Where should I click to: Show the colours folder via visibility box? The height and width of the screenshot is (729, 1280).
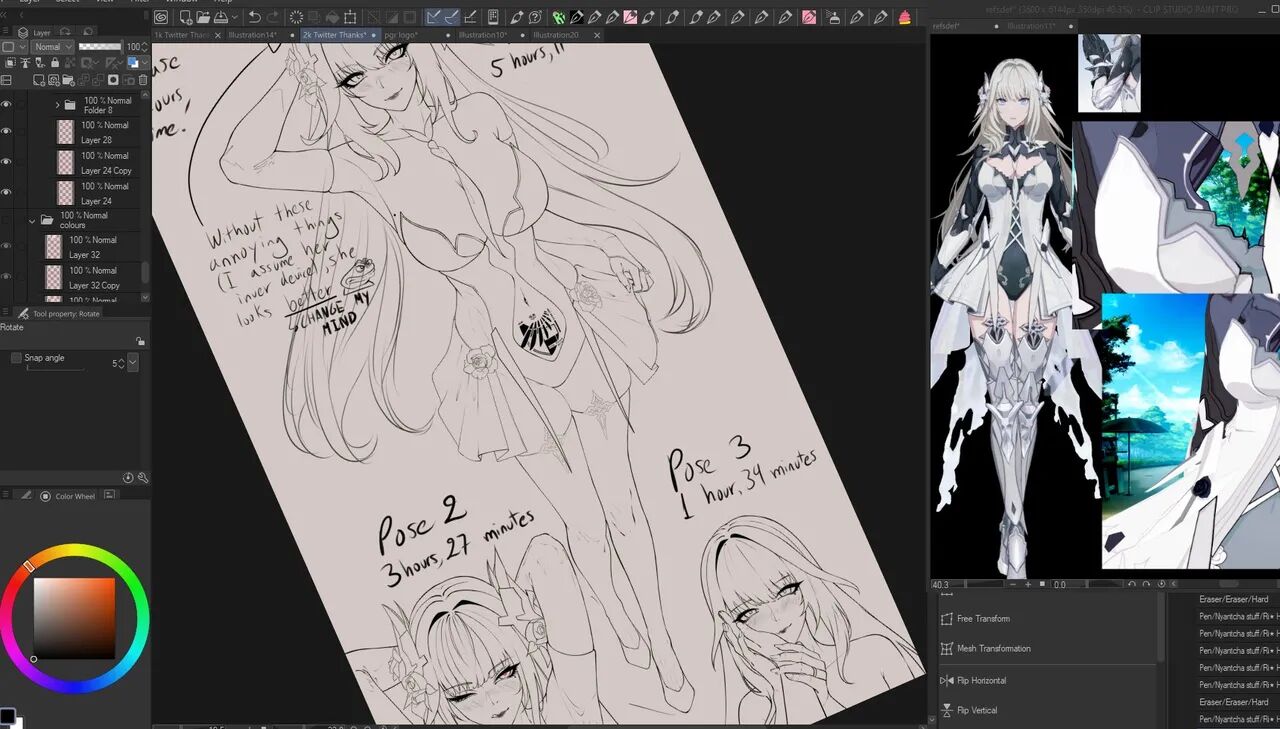point(6,220)
